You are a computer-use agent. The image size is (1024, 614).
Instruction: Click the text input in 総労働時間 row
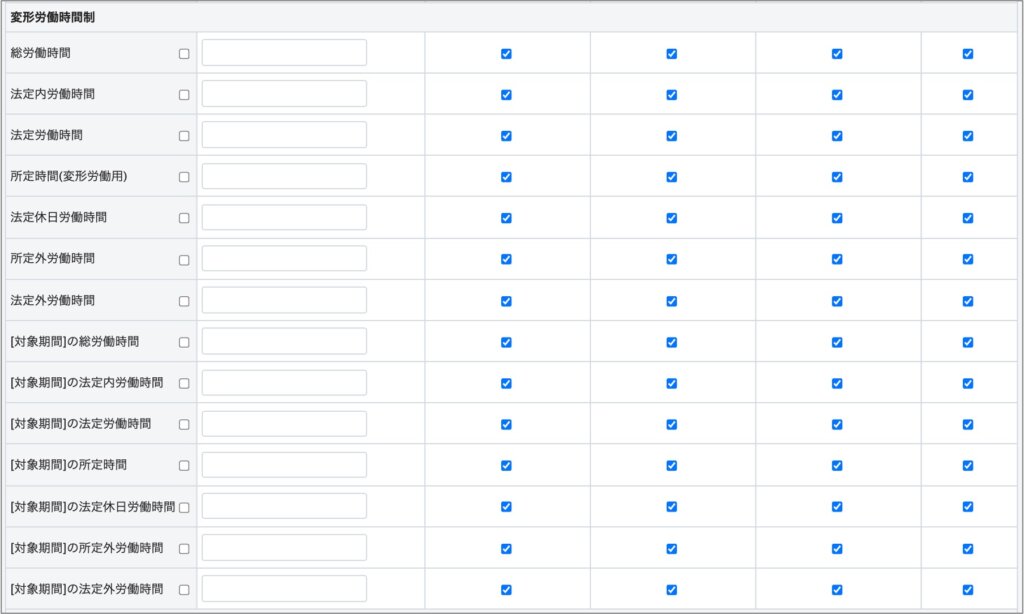tap(284, 53)
